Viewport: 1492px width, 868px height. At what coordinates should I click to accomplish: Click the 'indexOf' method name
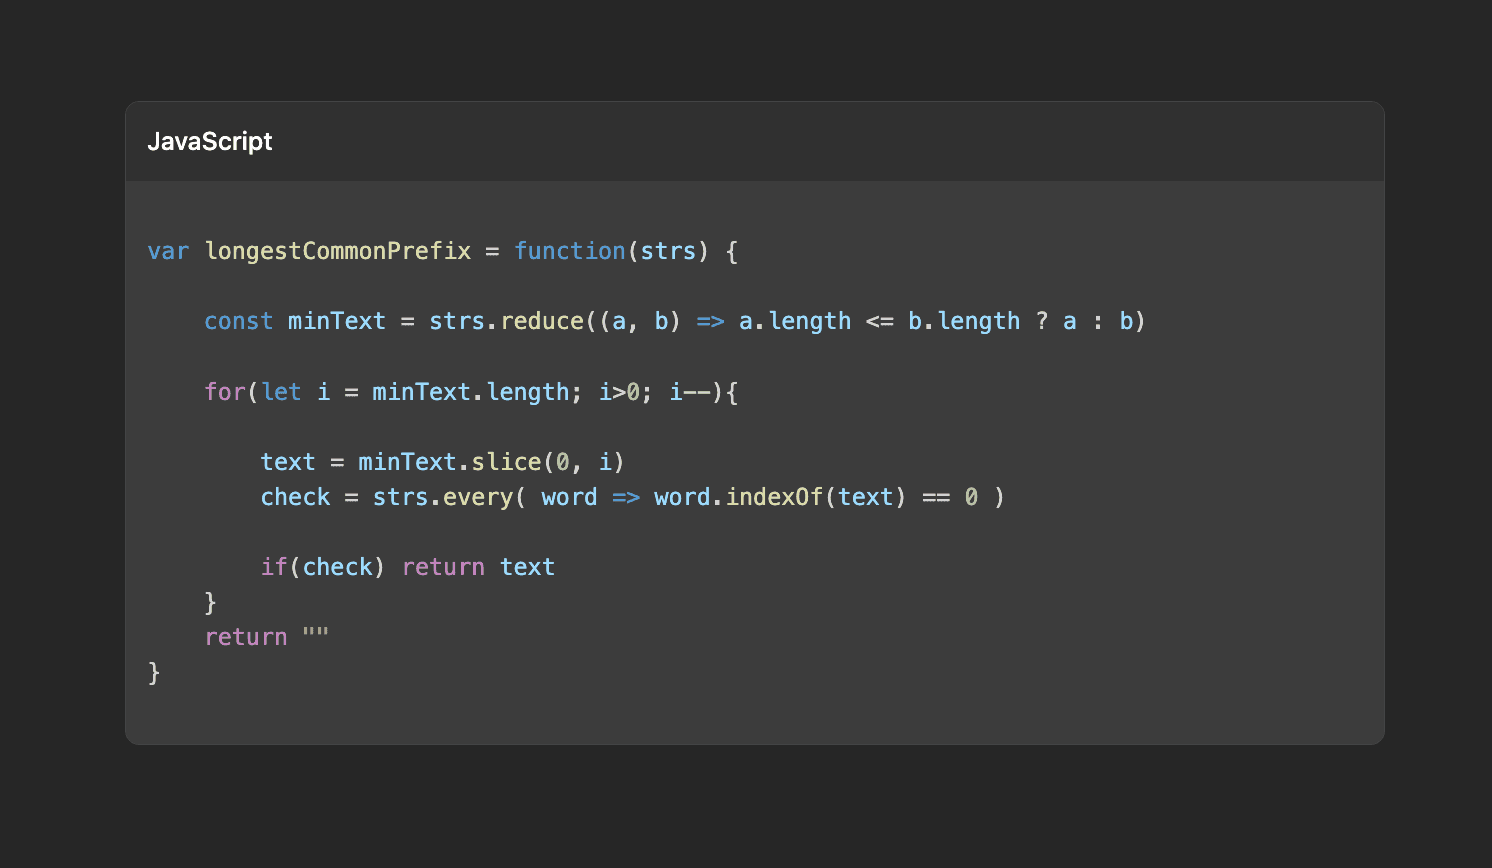pos(775,497)
